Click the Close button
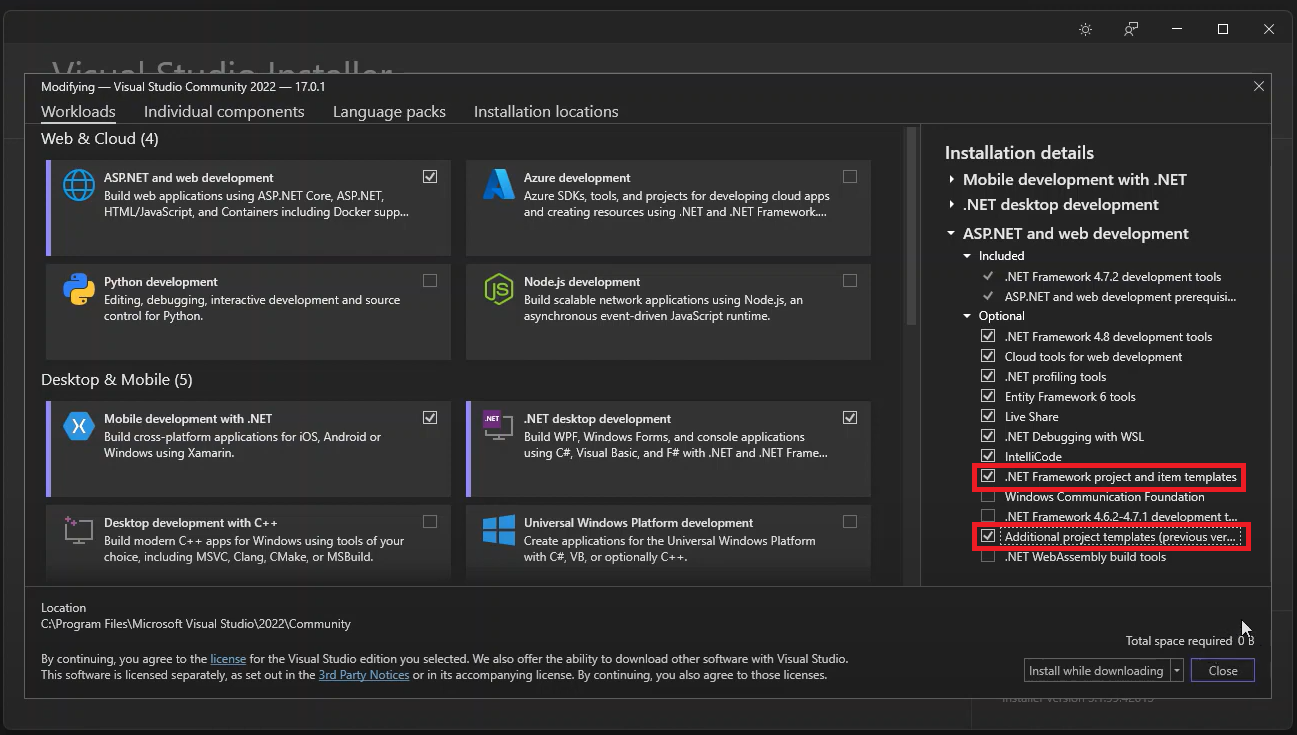The height and width of the screenshot is (735, 1297). [1223, 671]
